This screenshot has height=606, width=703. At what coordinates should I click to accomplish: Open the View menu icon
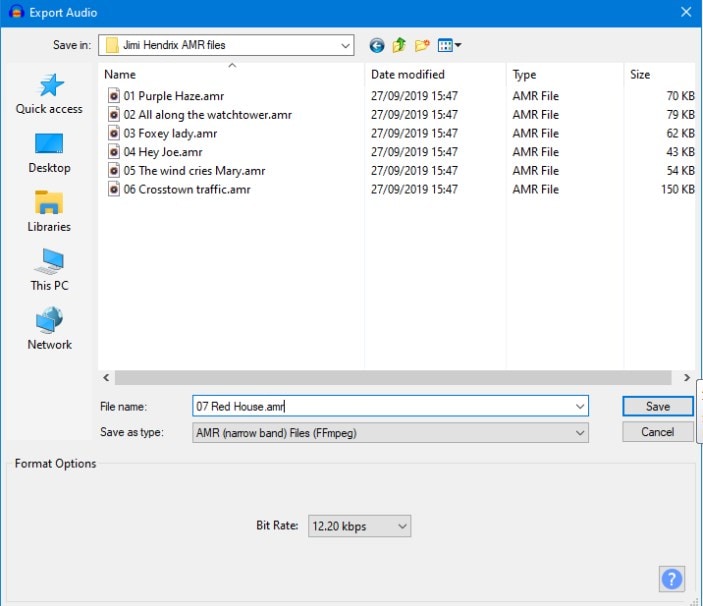449,45
